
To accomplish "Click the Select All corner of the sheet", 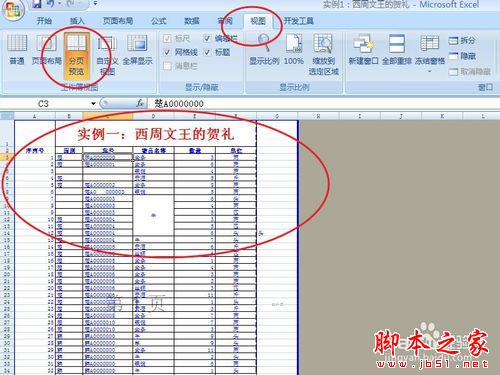I will (7, 116).
